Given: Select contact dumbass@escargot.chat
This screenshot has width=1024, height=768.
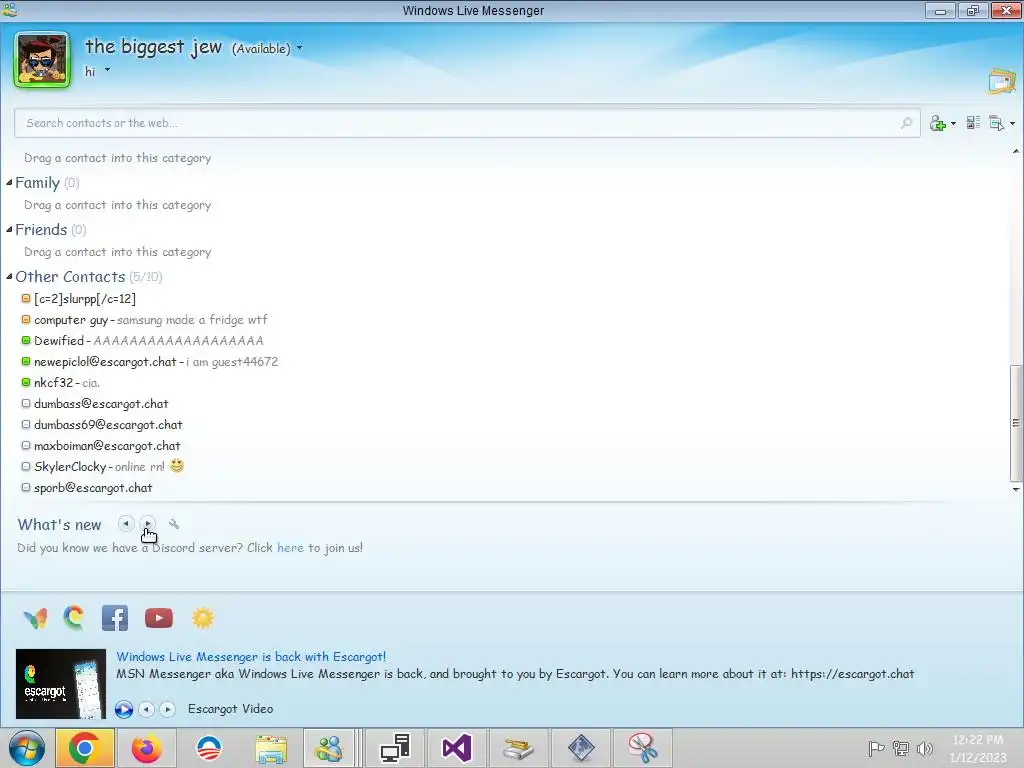Looking at the screenshot, I should (x=101, y=404).
